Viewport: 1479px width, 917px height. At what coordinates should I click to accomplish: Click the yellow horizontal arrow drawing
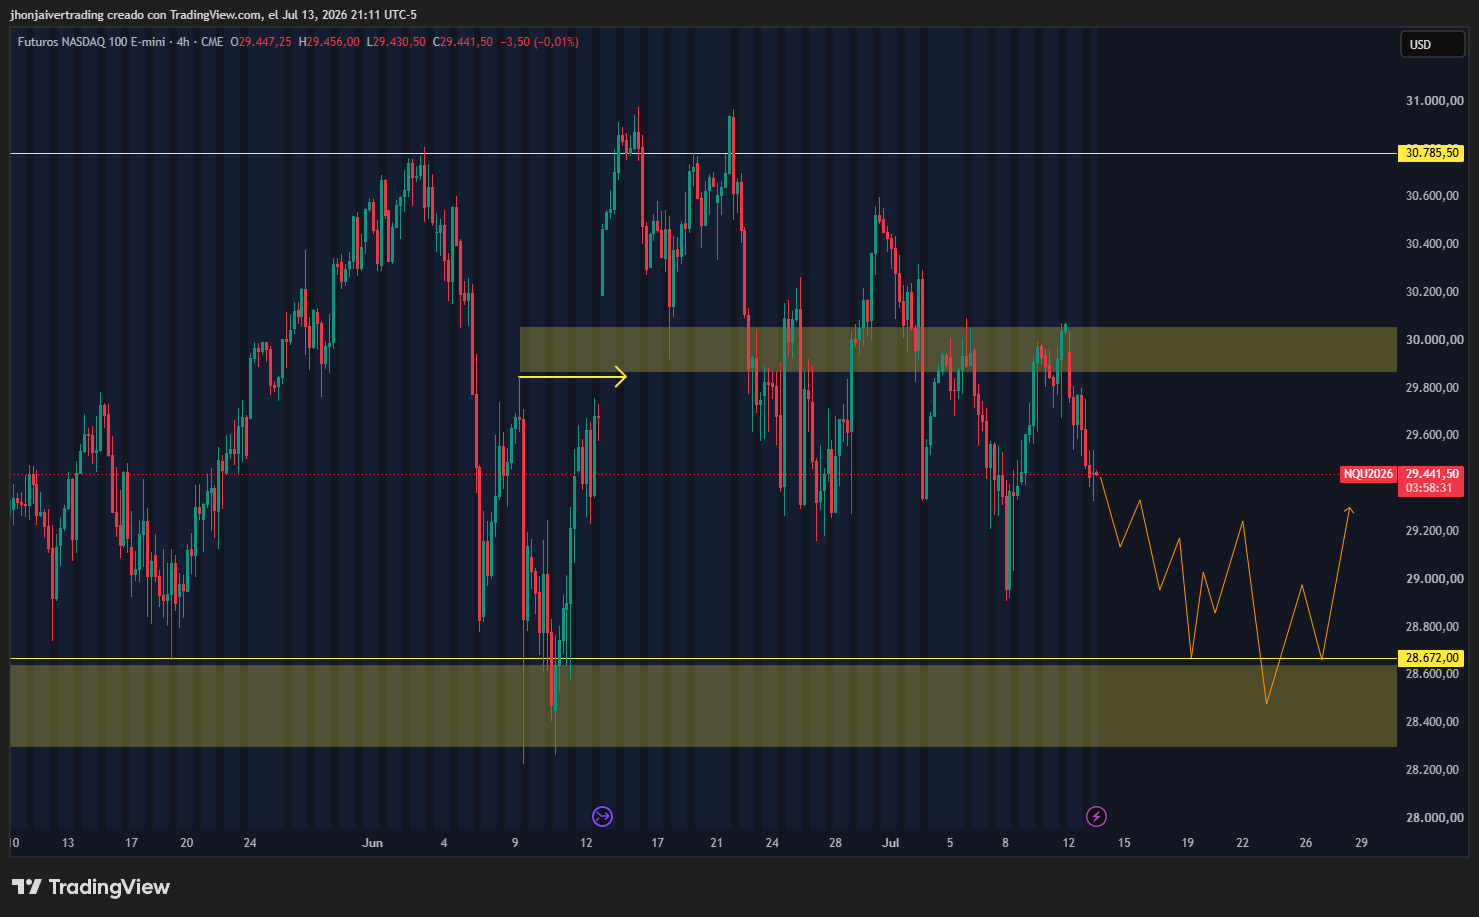coord(572,377)
